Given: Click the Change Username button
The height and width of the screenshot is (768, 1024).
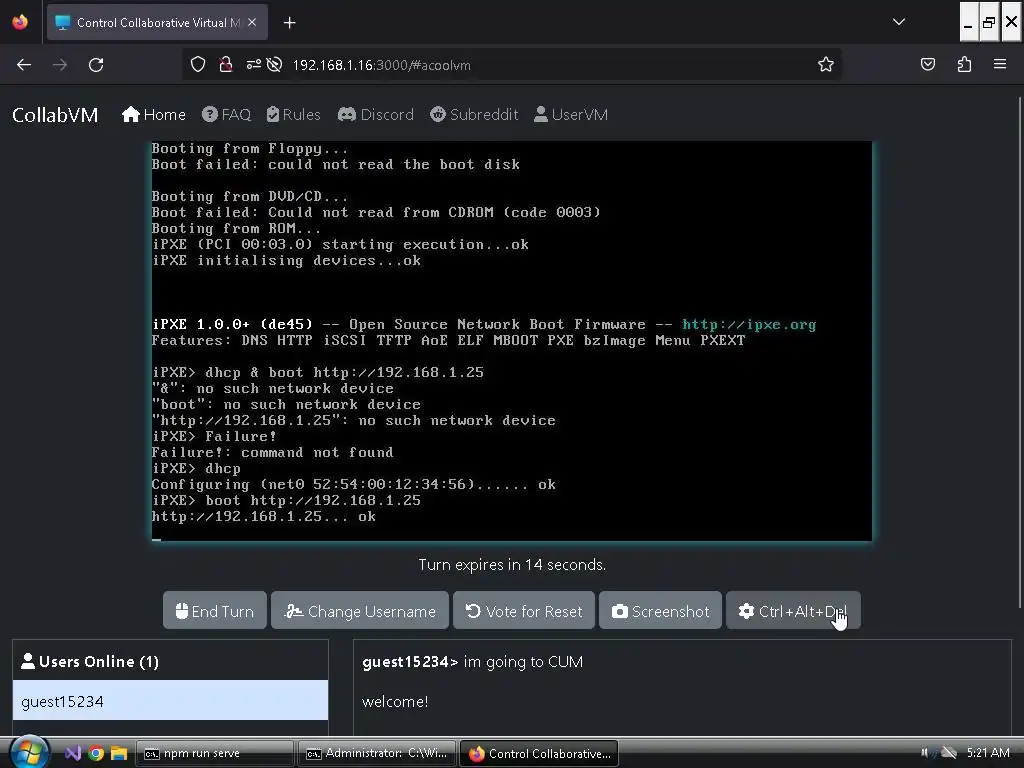Looking at the screenshot, I should point(360,611).
